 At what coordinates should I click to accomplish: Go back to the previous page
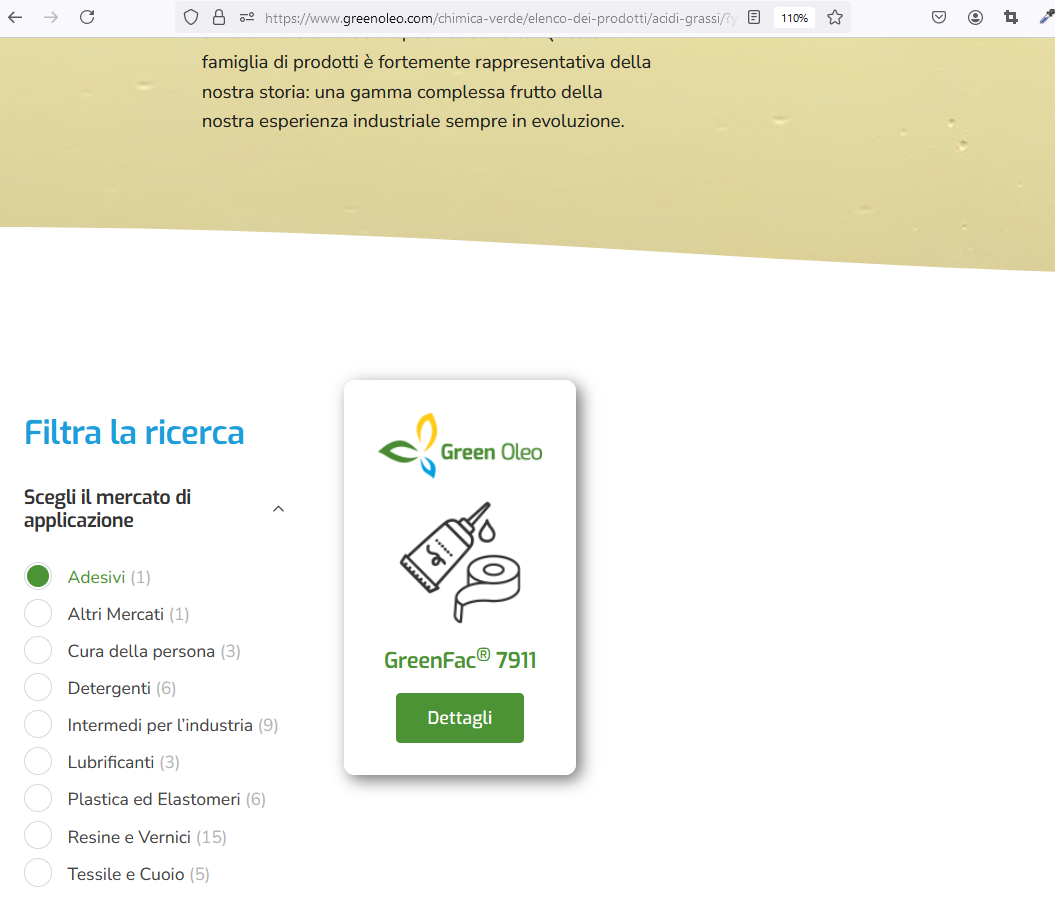coord(15,17)
